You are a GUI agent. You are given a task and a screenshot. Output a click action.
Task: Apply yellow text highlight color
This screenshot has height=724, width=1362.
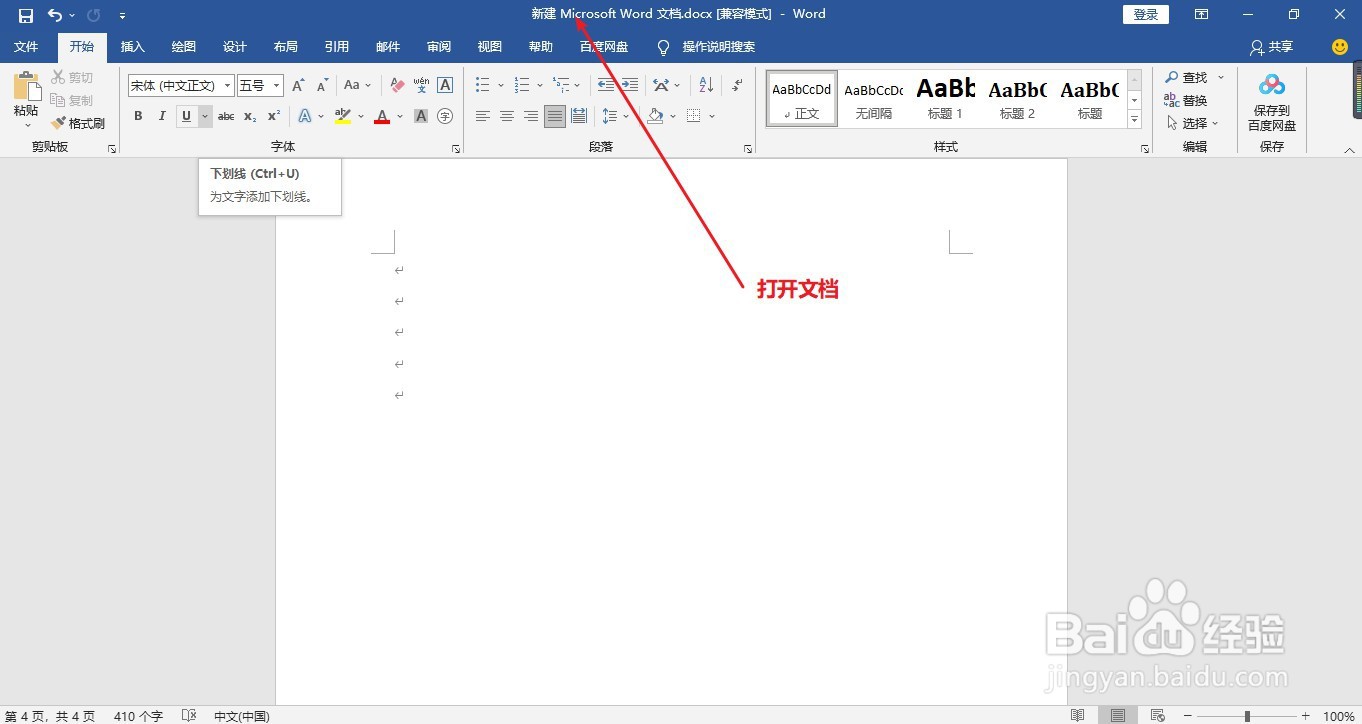pos(343,116)
